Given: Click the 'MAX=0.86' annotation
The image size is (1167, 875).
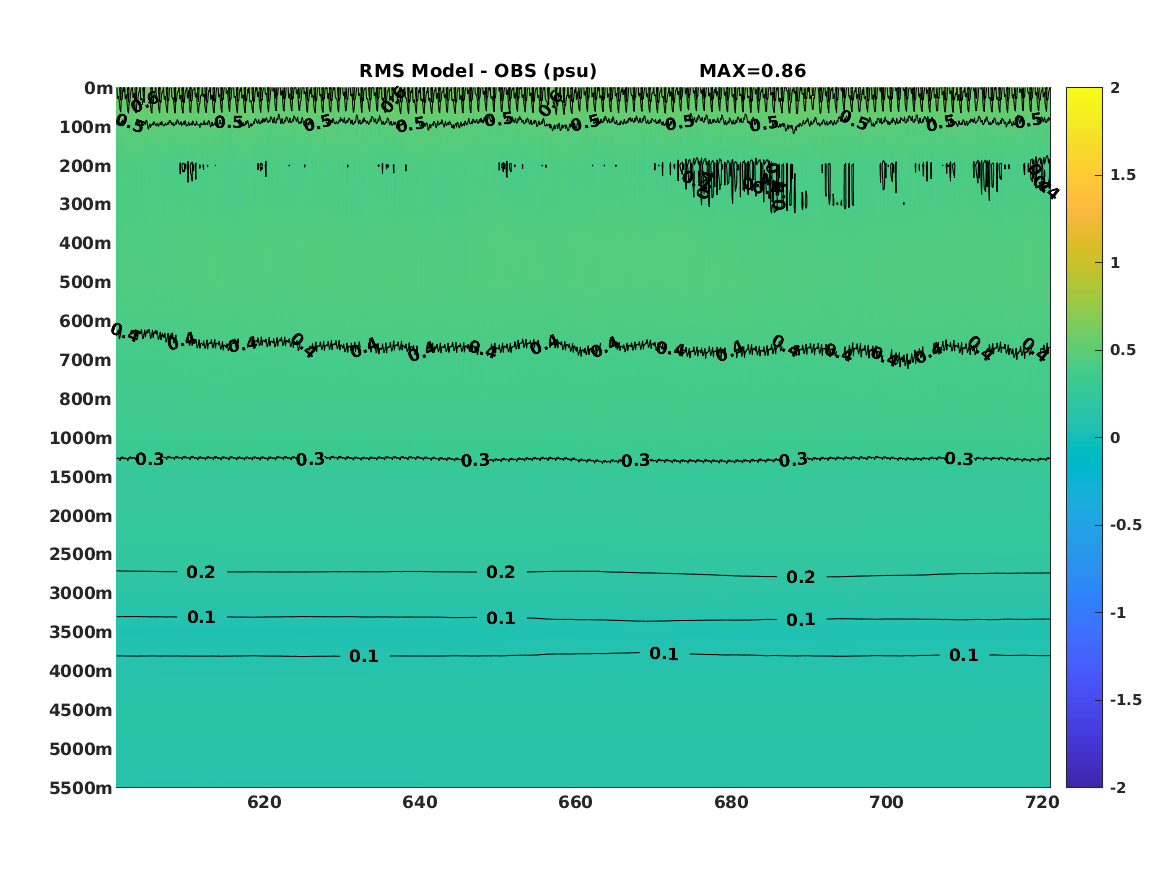Looking at the screenshot, I should click(x=752, y=71).
